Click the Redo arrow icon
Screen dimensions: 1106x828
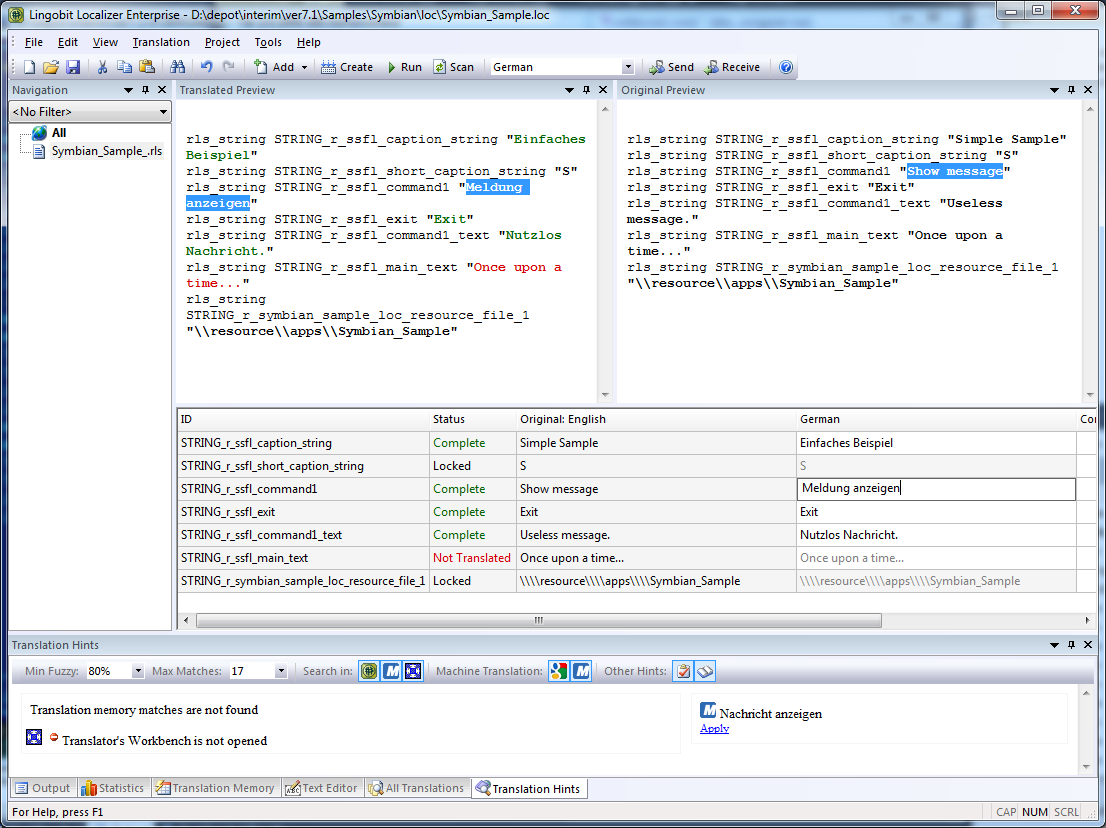[x=229, y=67]
